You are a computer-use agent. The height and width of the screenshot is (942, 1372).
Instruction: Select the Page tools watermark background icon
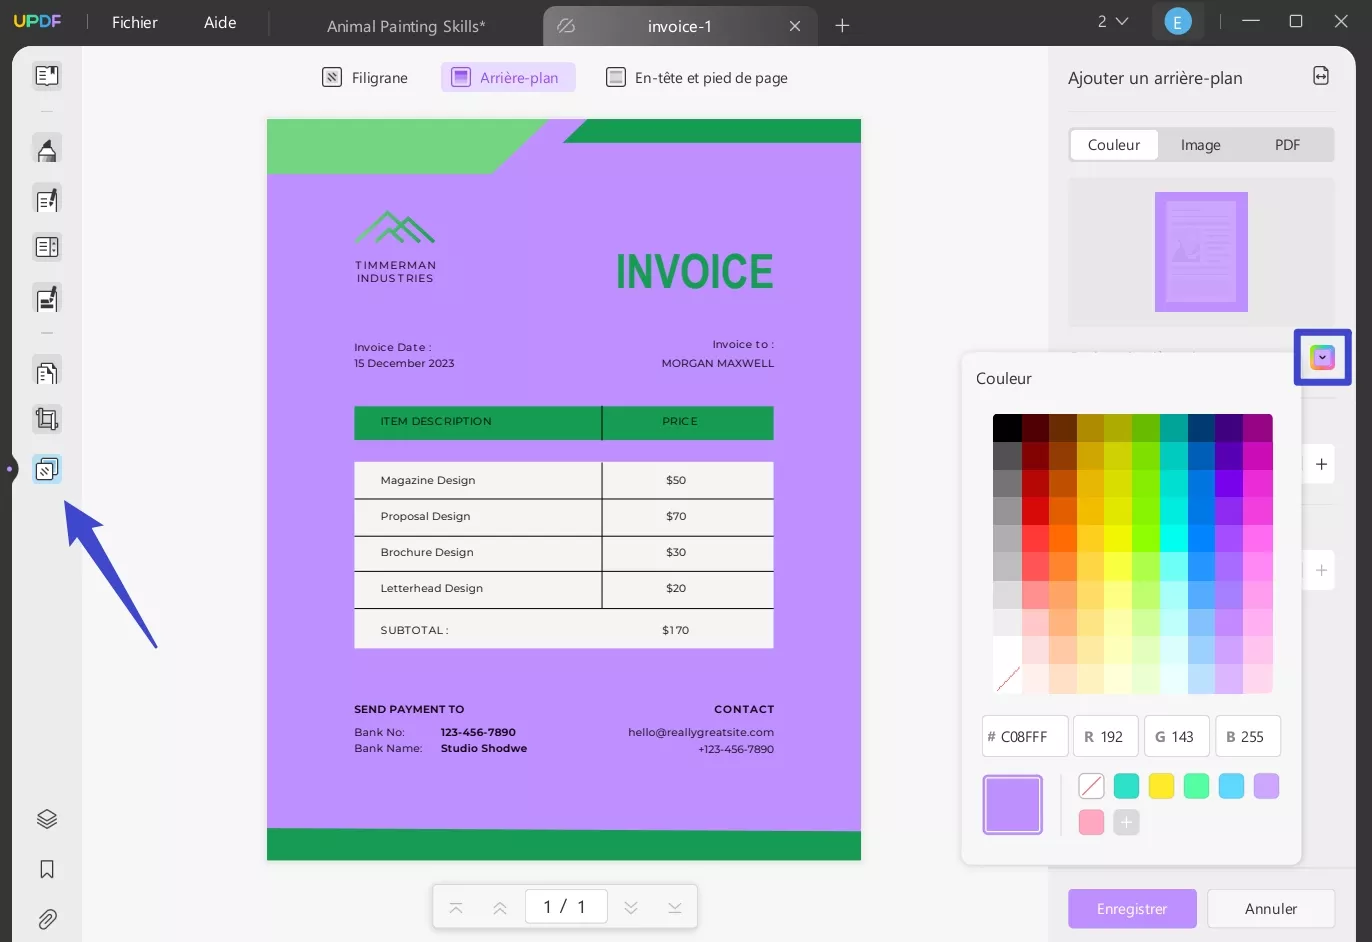pyautogui.click(x=47, y=469)
